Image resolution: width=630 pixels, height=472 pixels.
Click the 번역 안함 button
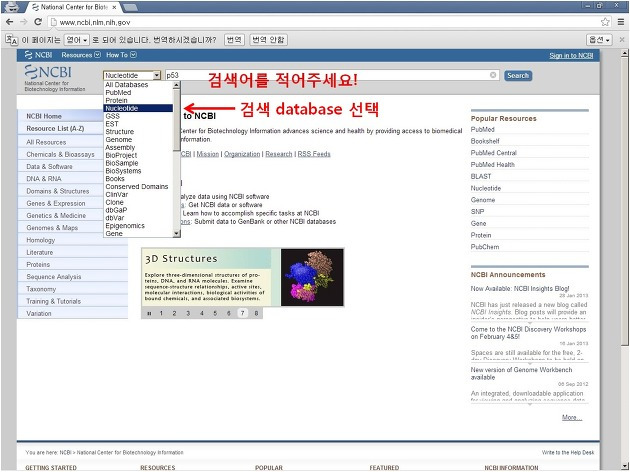point(268,40)
